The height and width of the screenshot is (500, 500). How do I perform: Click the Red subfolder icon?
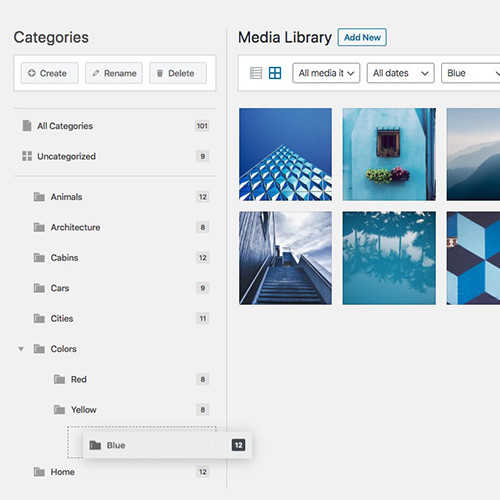coord(59,379)
